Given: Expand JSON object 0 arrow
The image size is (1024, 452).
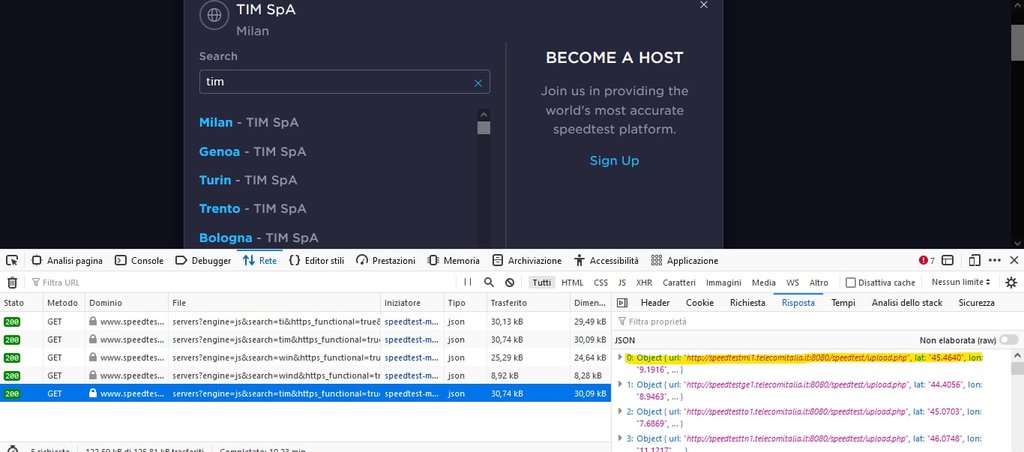Looking at the screenshot, I should [620, 357].
